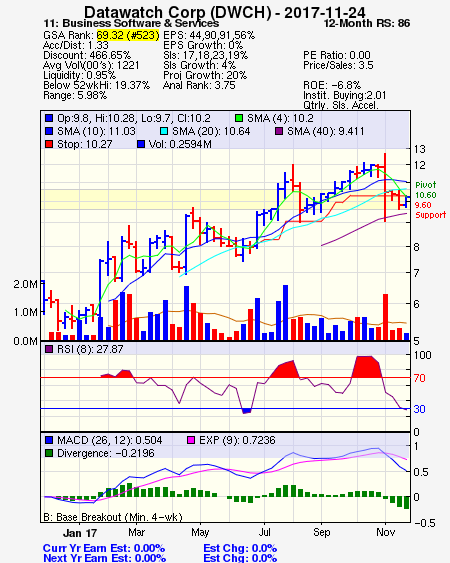
Task: Click the blue SMA (10) legend swatch
Action: click(49, 131)
